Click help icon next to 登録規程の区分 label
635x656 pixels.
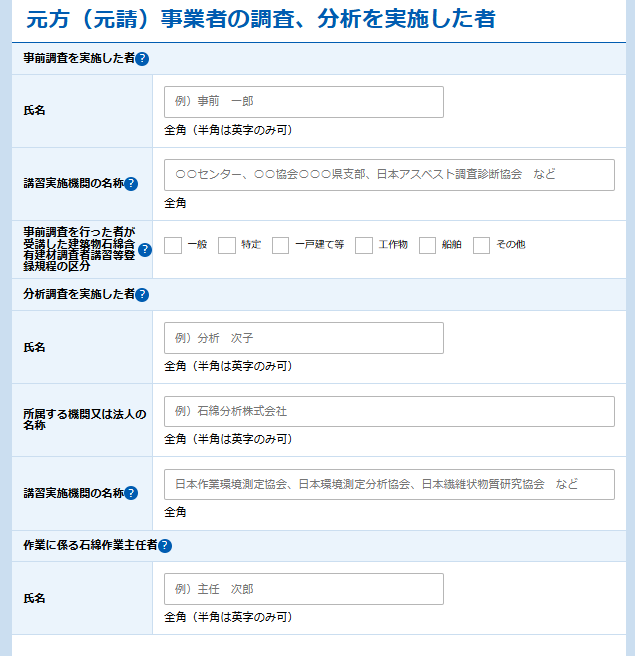[x=145, y=250]
